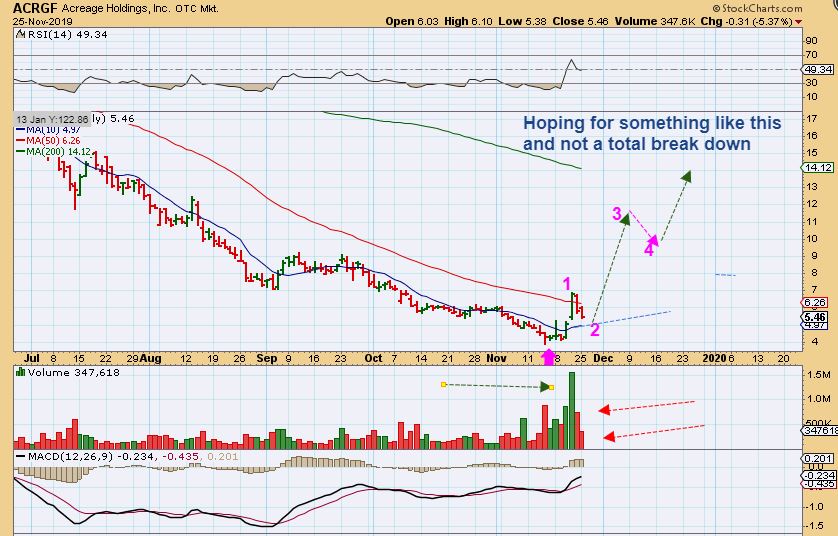Click the Nov month label on time axis
838x536 pixels.
pos(496,358)
